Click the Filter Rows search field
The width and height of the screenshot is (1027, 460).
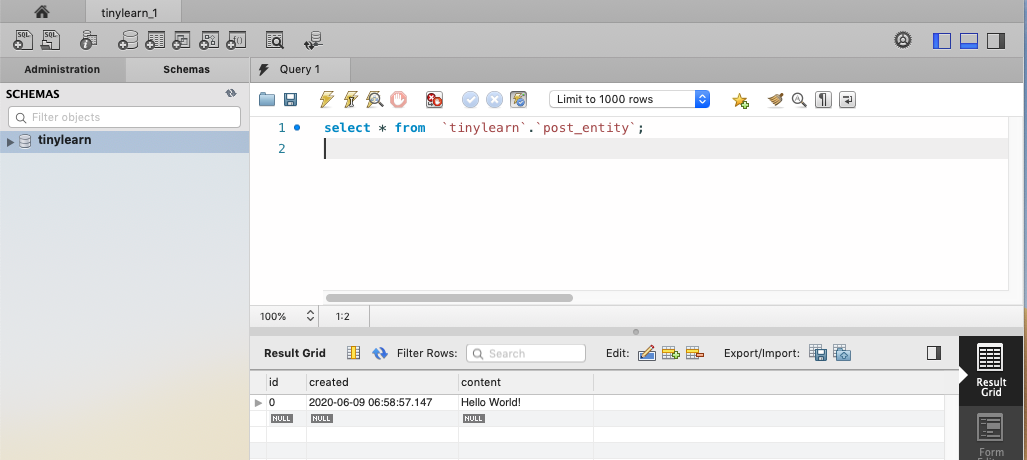[526, 353]
